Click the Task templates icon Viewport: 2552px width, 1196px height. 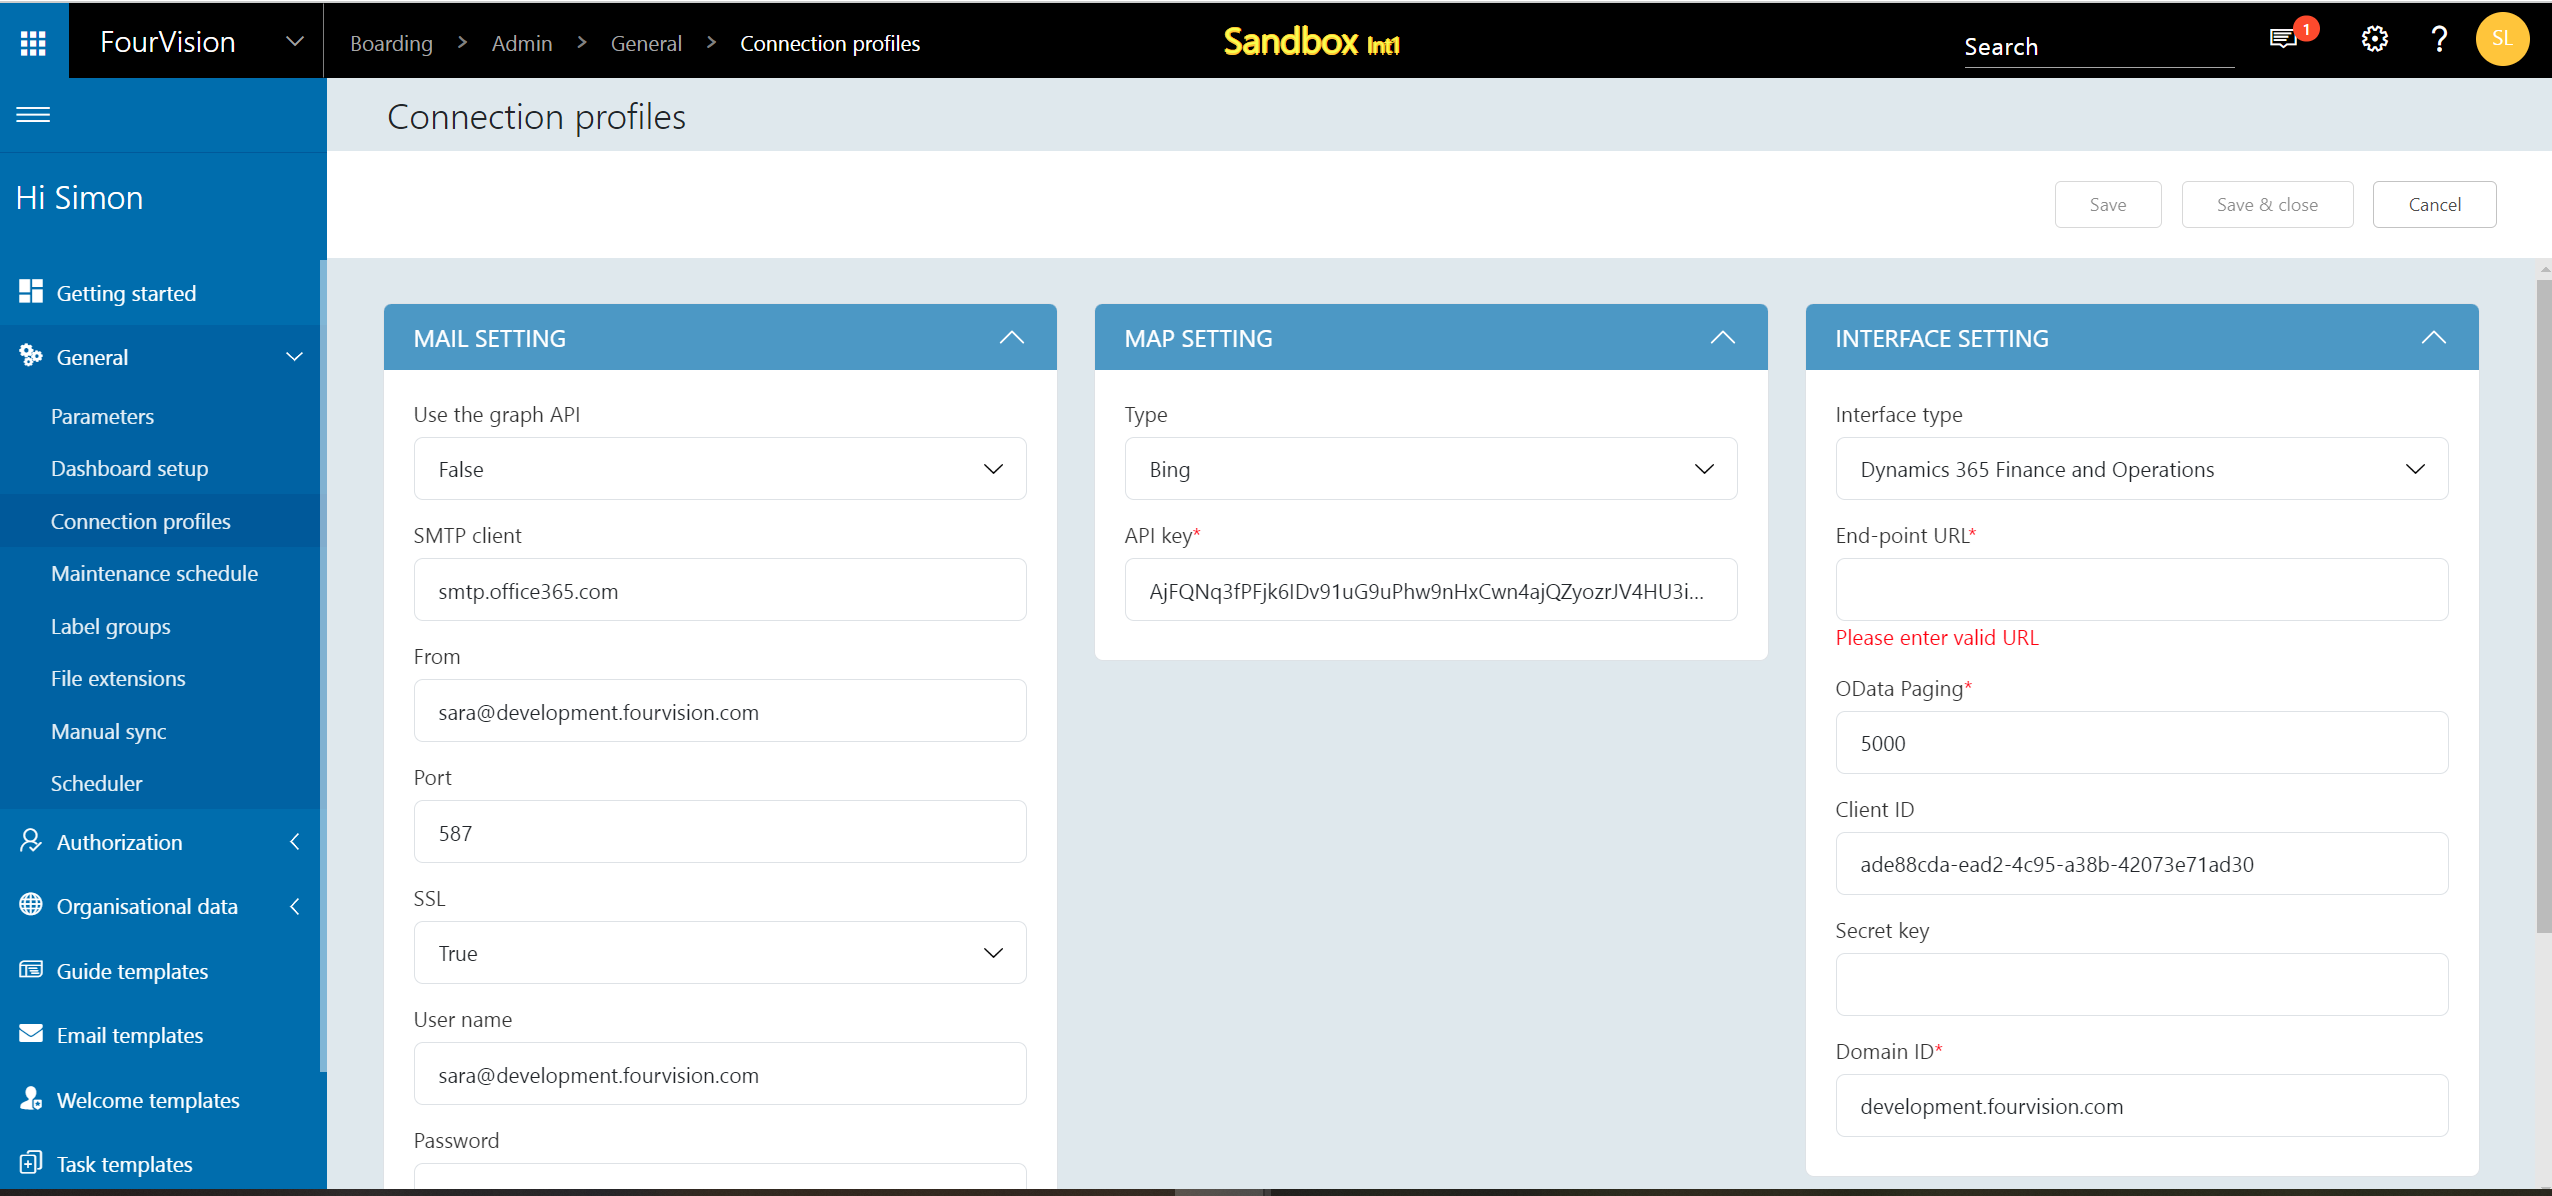coord(31,1162)
